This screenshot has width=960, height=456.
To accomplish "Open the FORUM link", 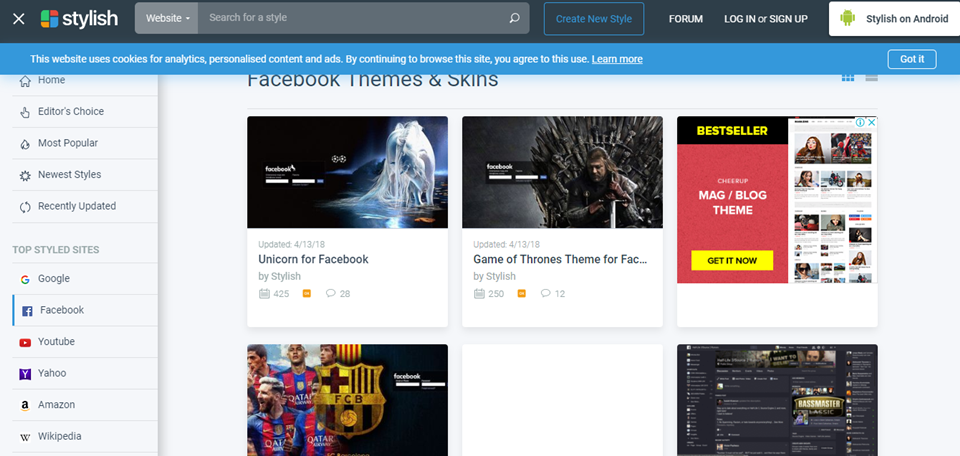I will tap(686, 19).
